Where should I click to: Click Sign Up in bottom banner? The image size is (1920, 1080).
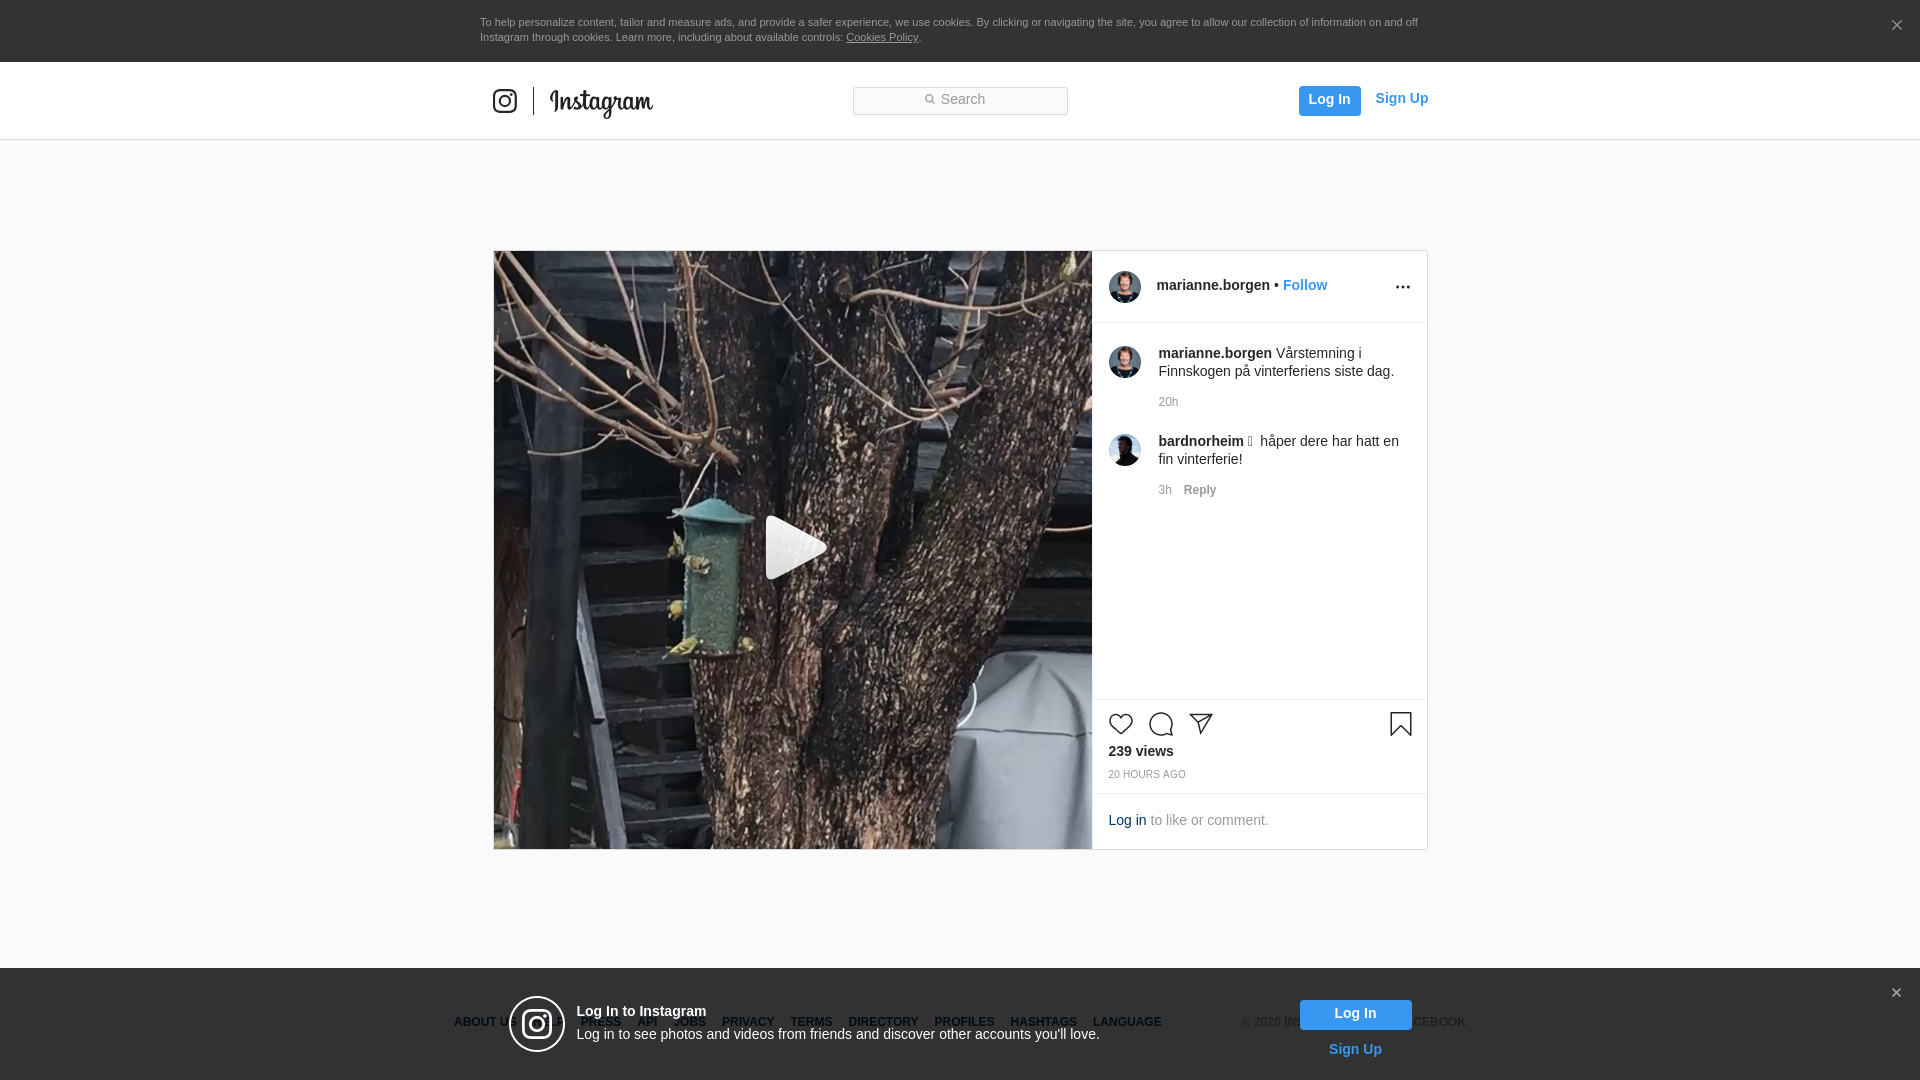click(x=1355, y=1049)
